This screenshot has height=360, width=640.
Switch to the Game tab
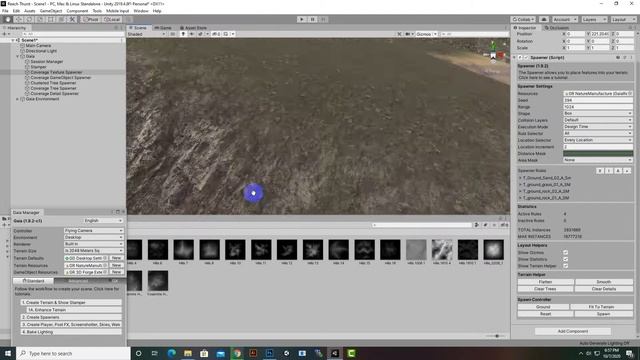163,28
